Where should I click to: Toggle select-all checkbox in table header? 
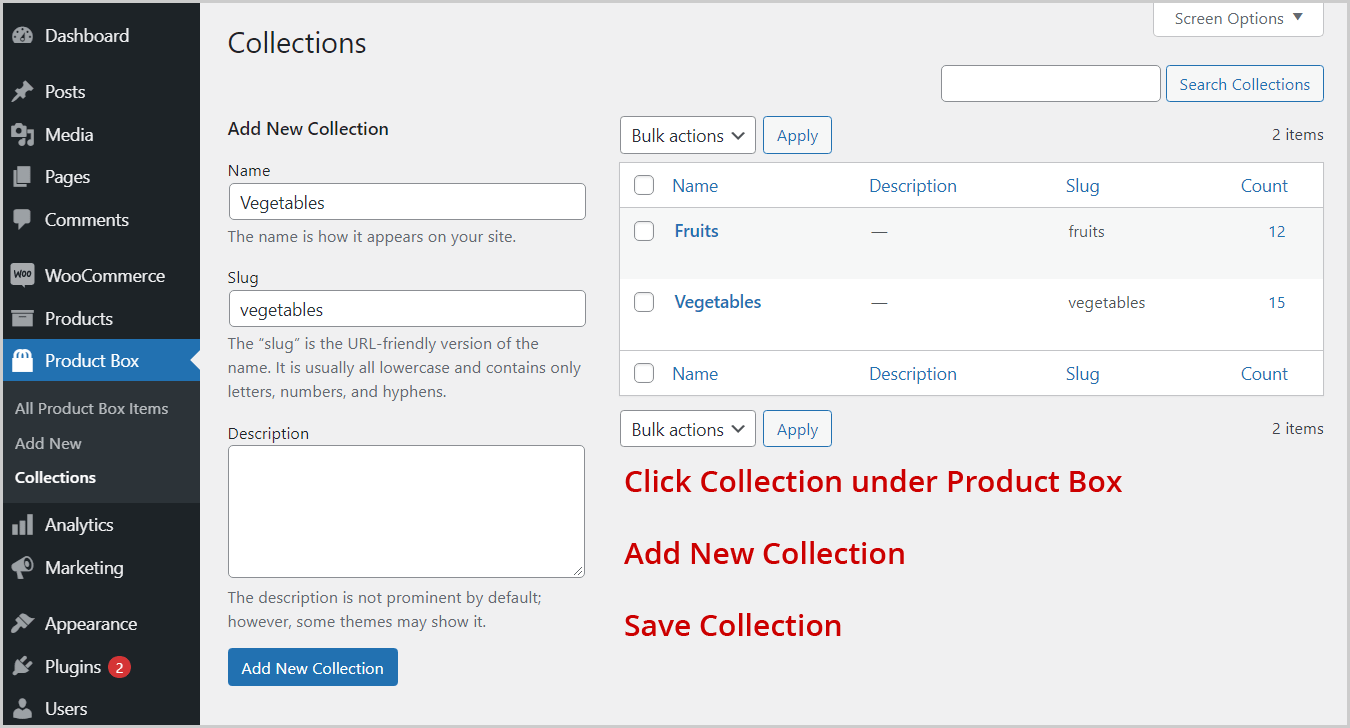coord(645,186)
